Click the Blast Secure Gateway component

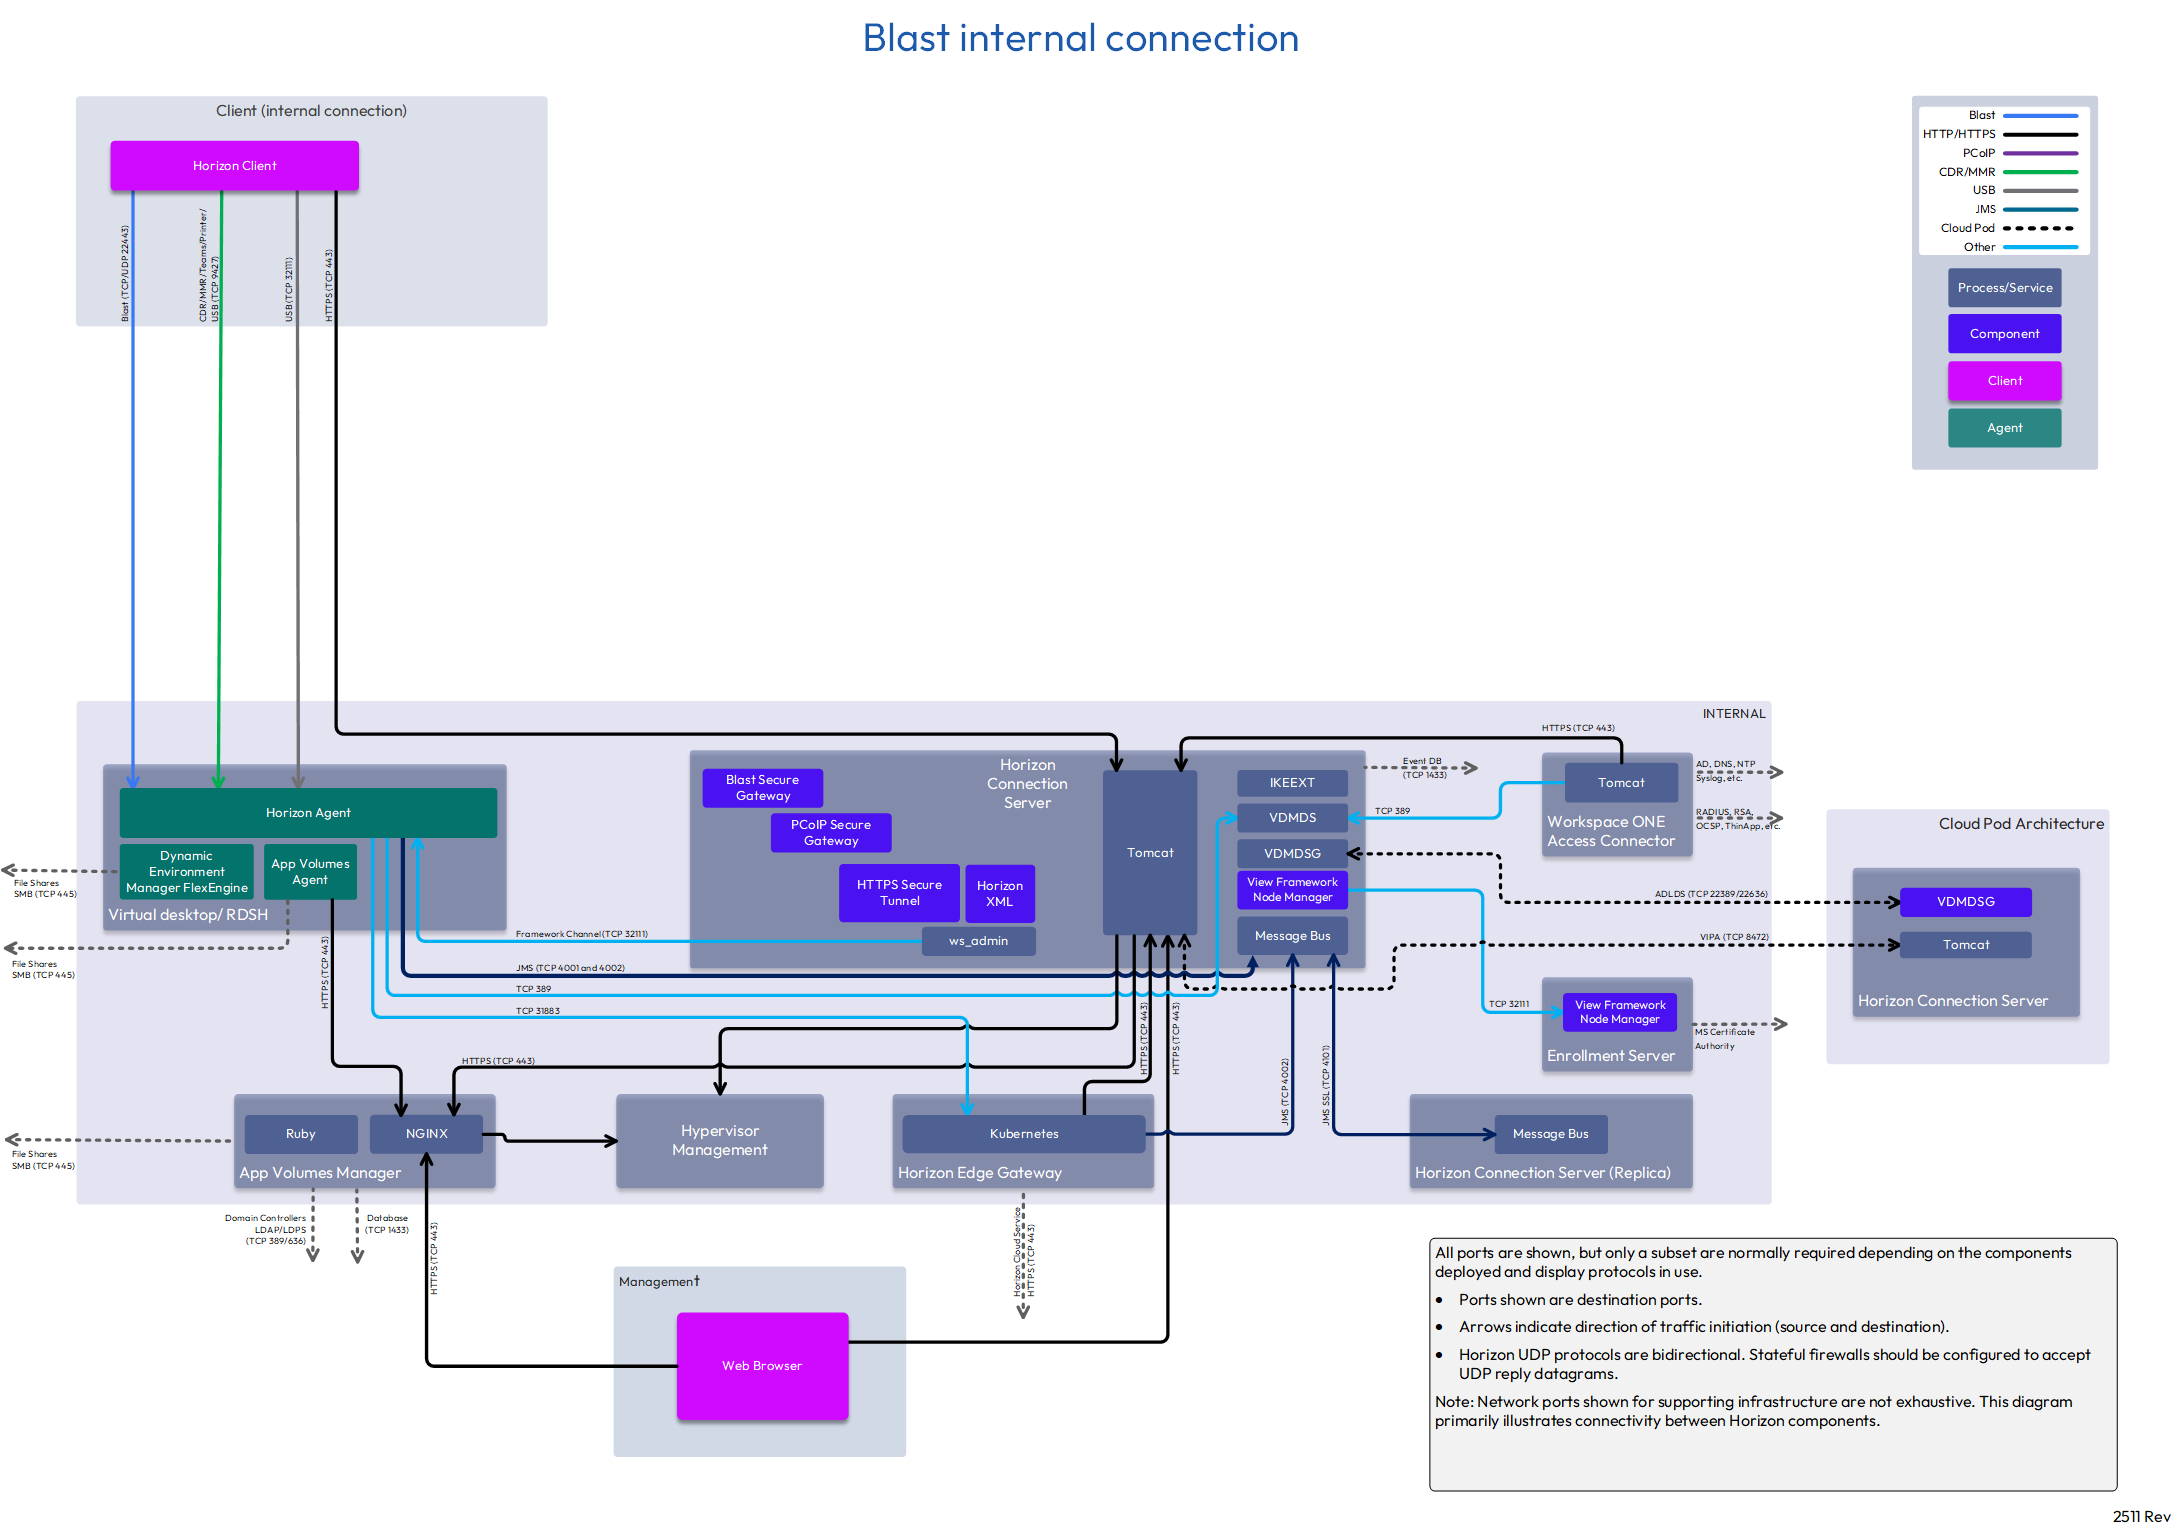pyautogui.click(x=762, y=787)
